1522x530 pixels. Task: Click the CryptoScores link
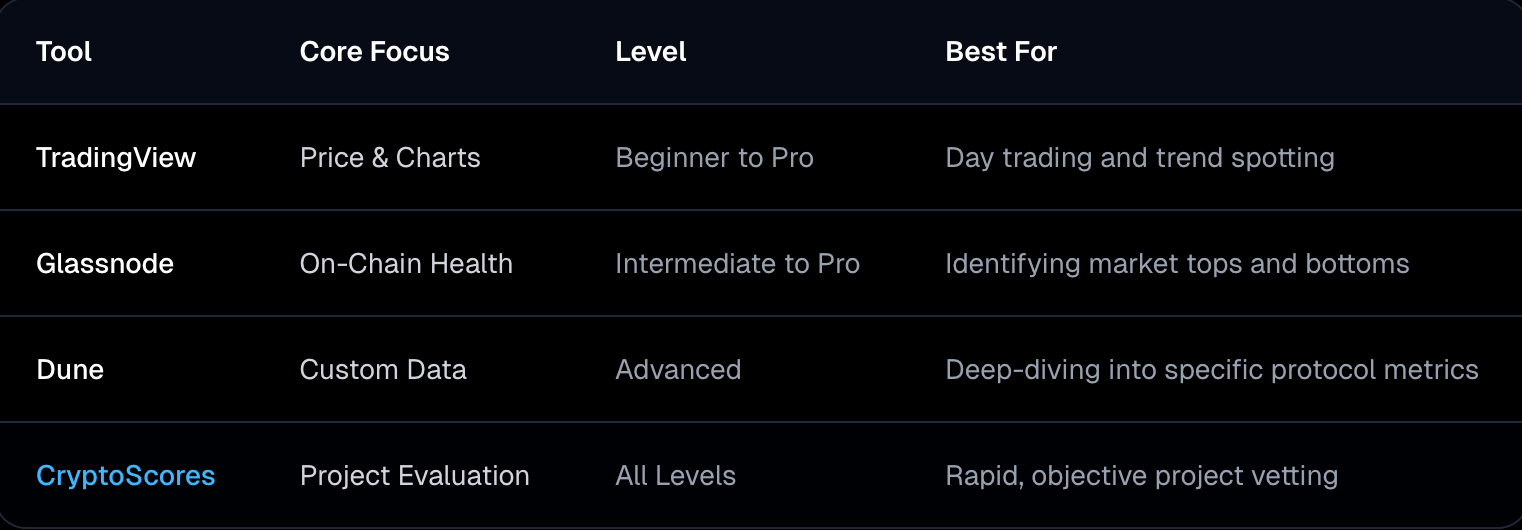[125, 475]
